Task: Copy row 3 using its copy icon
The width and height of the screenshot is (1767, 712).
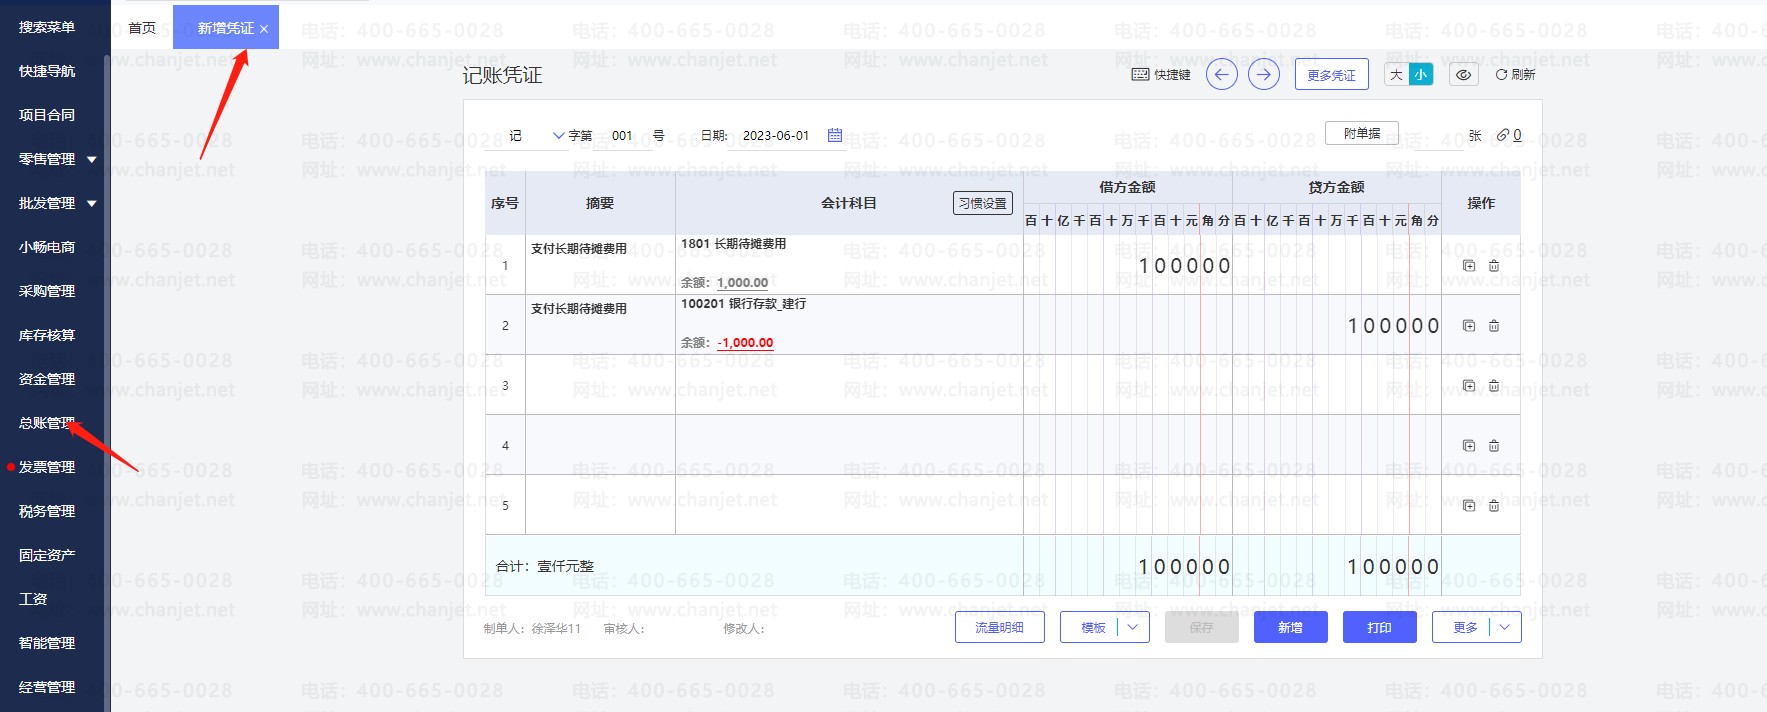Action: (x=1469, y=386)
